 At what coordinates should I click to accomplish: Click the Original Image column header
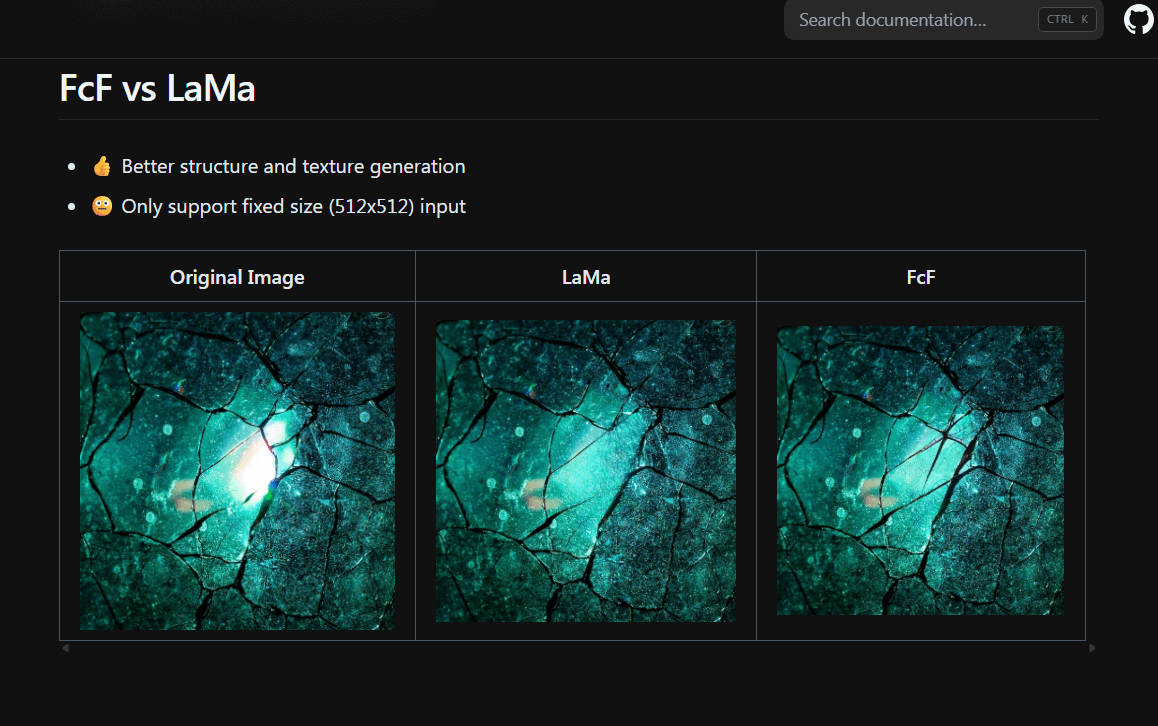[x=237, y=277]
